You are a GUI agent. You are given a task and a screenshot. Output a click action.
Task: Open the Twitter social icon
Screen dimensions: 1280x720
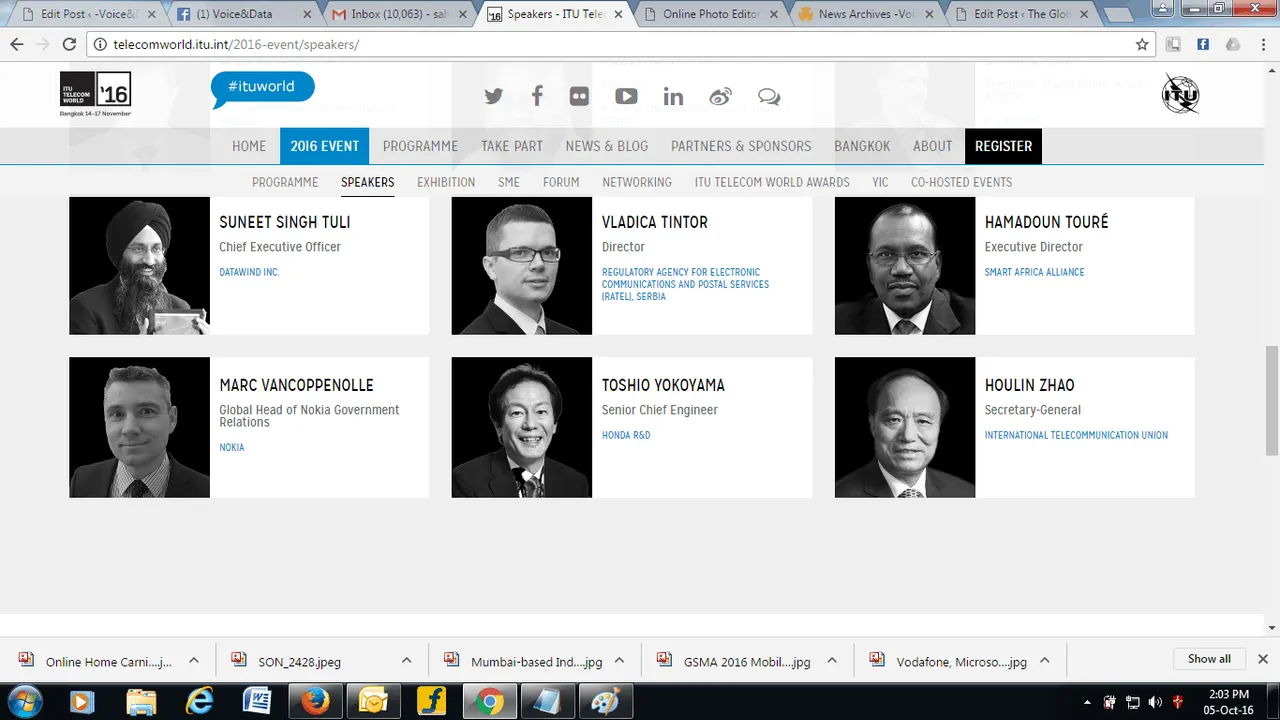click(493, 96)
